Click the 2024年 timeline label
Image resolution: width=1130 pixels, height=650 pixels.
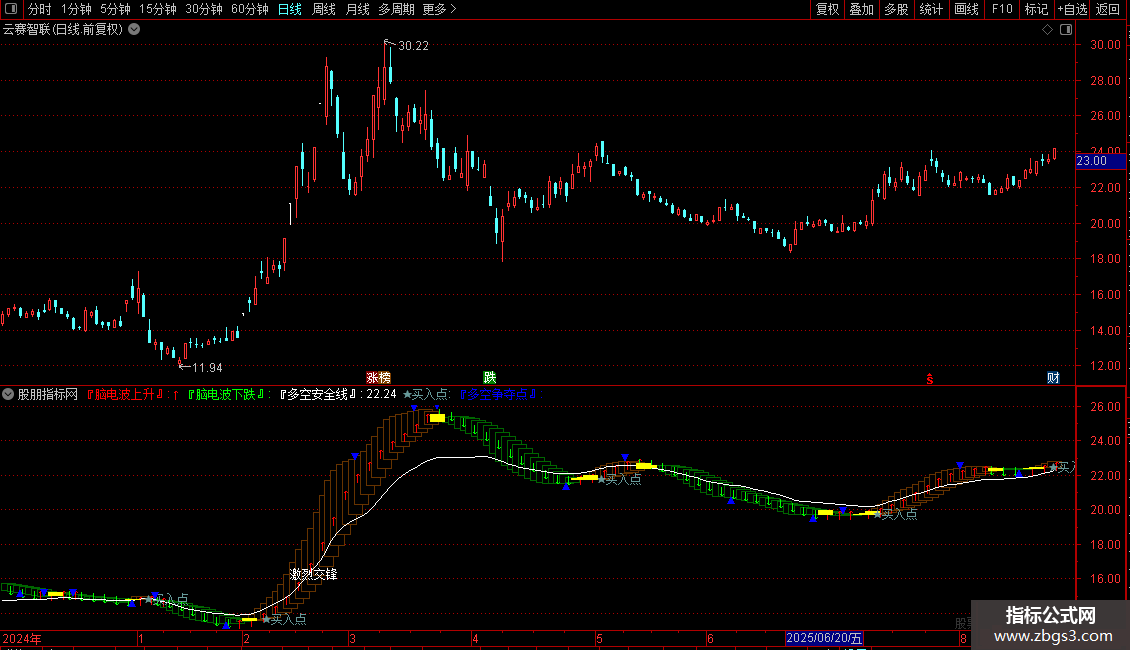tap(22, 638)
